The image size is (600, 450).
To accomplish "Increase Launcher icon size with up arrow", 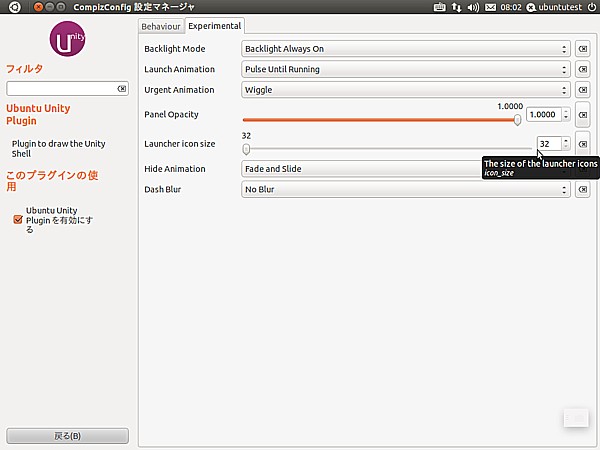I will click(566, 140).
